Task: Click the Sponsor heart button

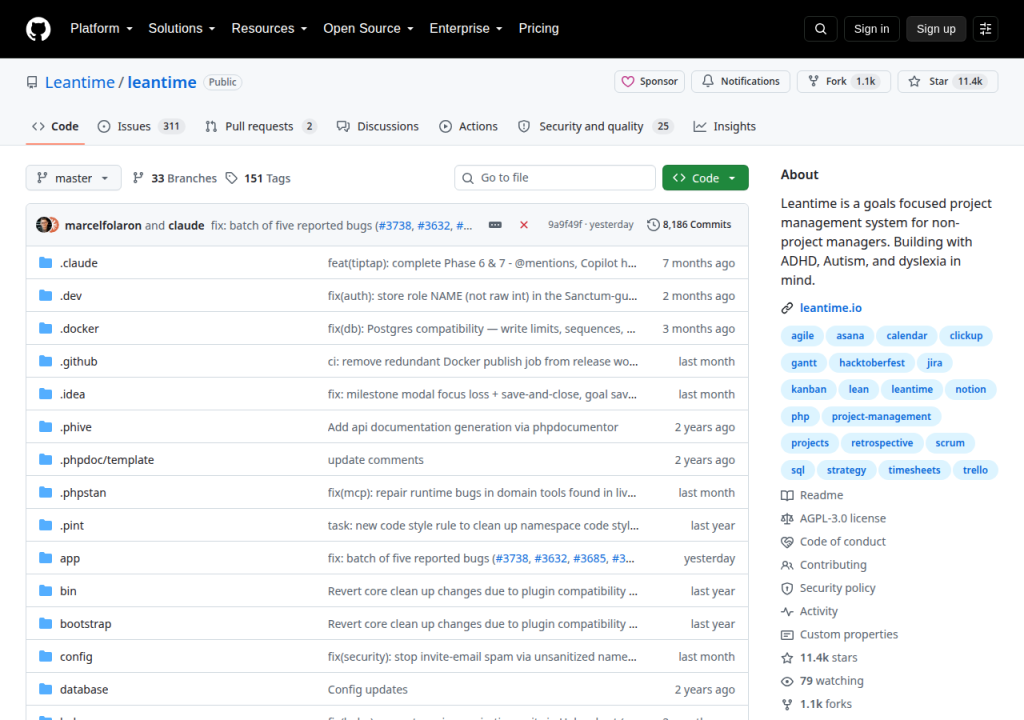Action: click(649, 82)
